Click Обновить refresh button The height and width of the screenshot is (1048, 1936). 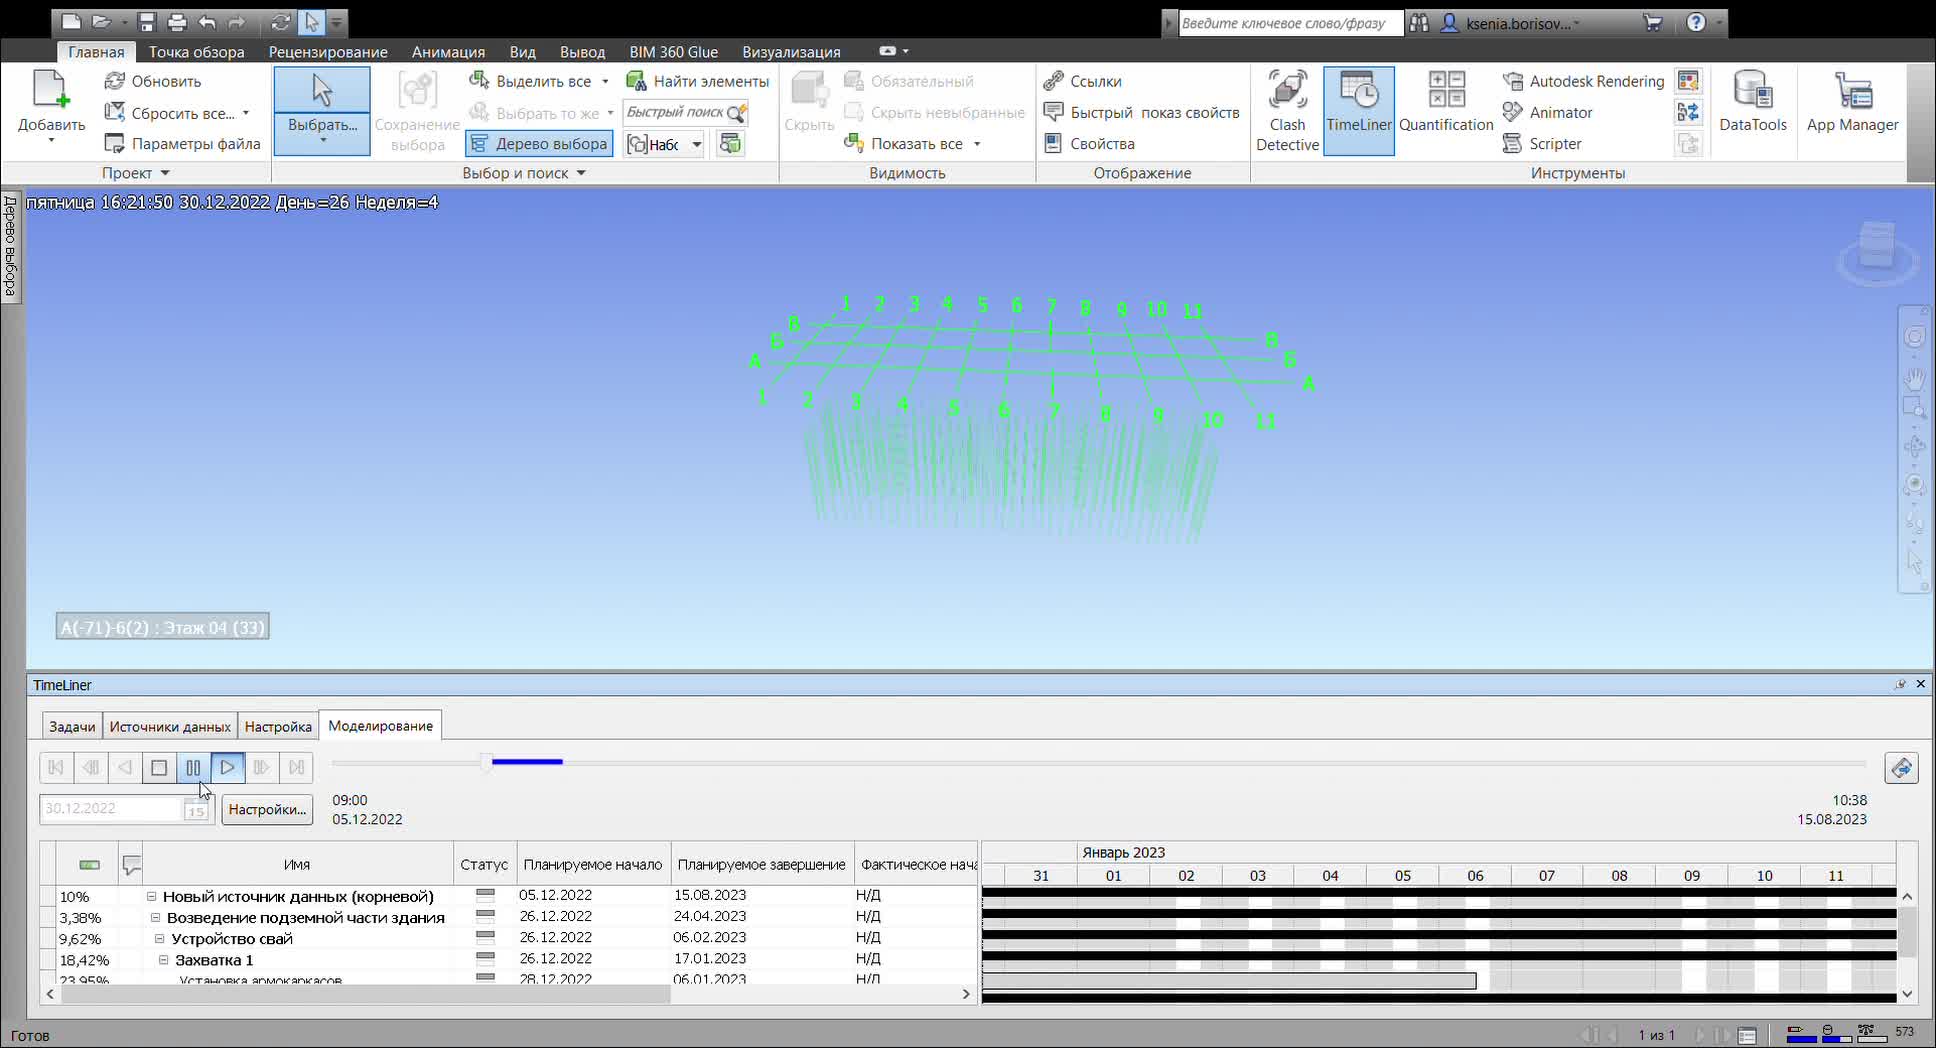tap(153, 81)
